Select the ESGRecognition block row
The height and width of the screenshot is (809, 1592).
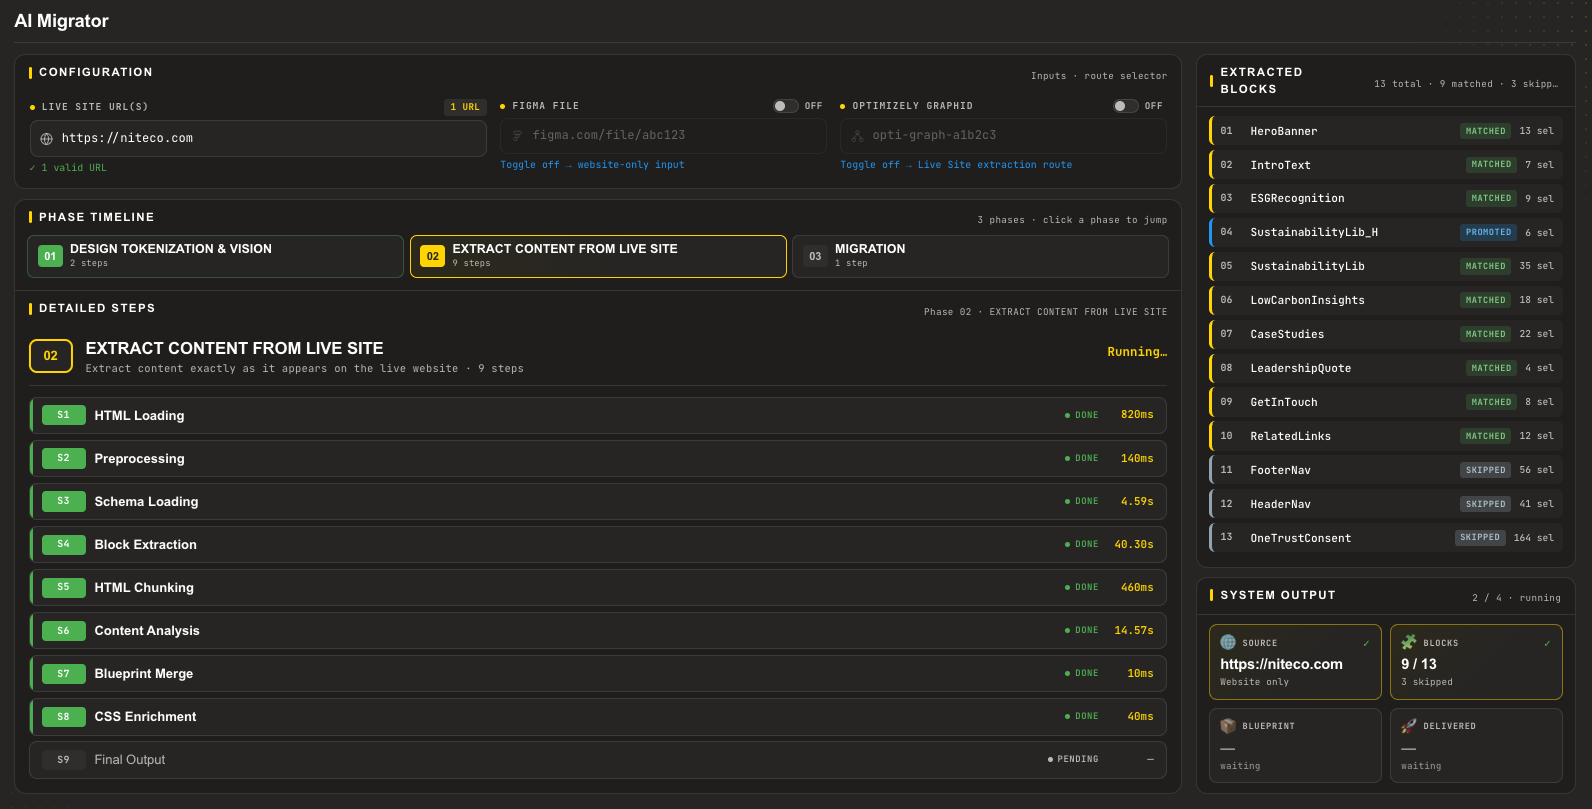pos(1386,198)
